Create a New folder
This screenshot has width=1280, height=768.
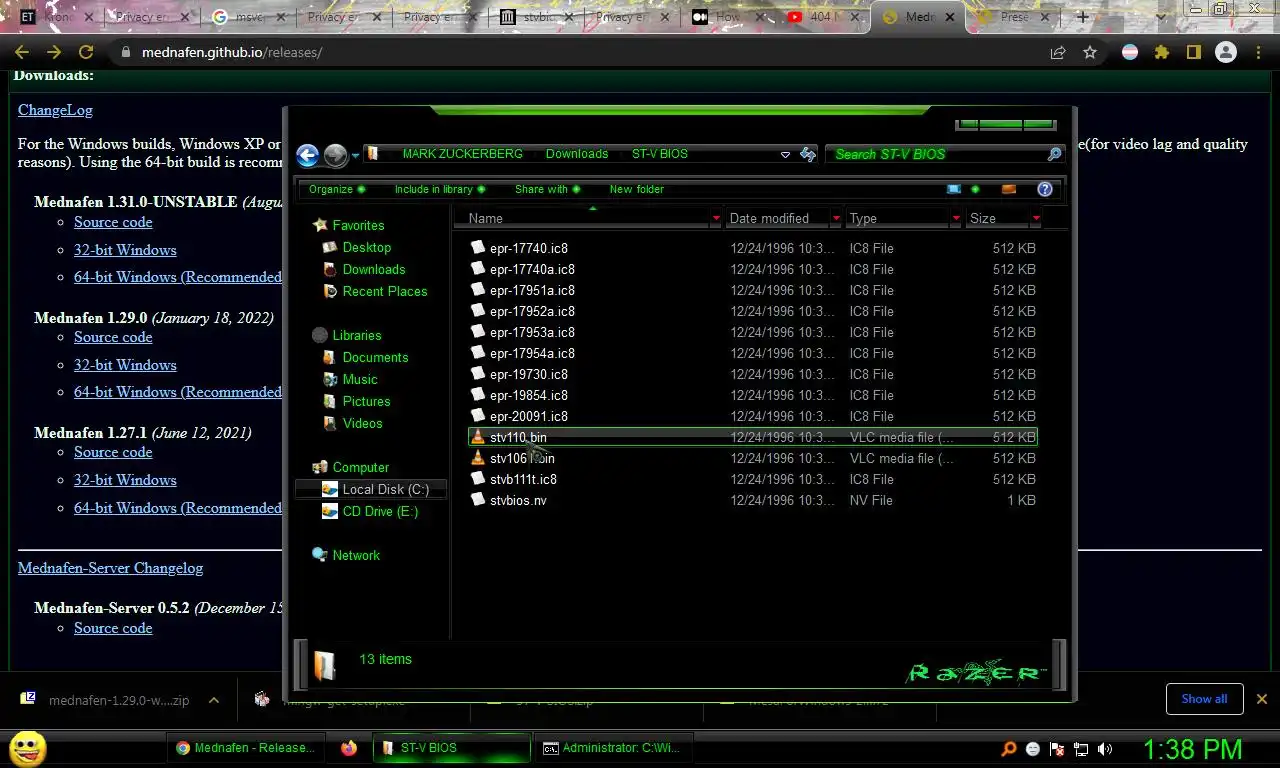637,189
